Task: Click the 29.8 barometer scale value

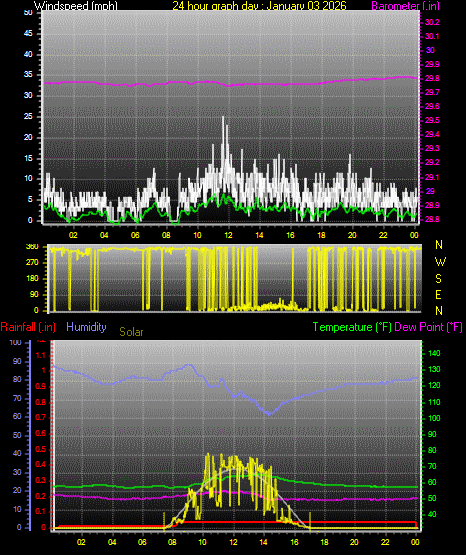Action: pos(432,78)
